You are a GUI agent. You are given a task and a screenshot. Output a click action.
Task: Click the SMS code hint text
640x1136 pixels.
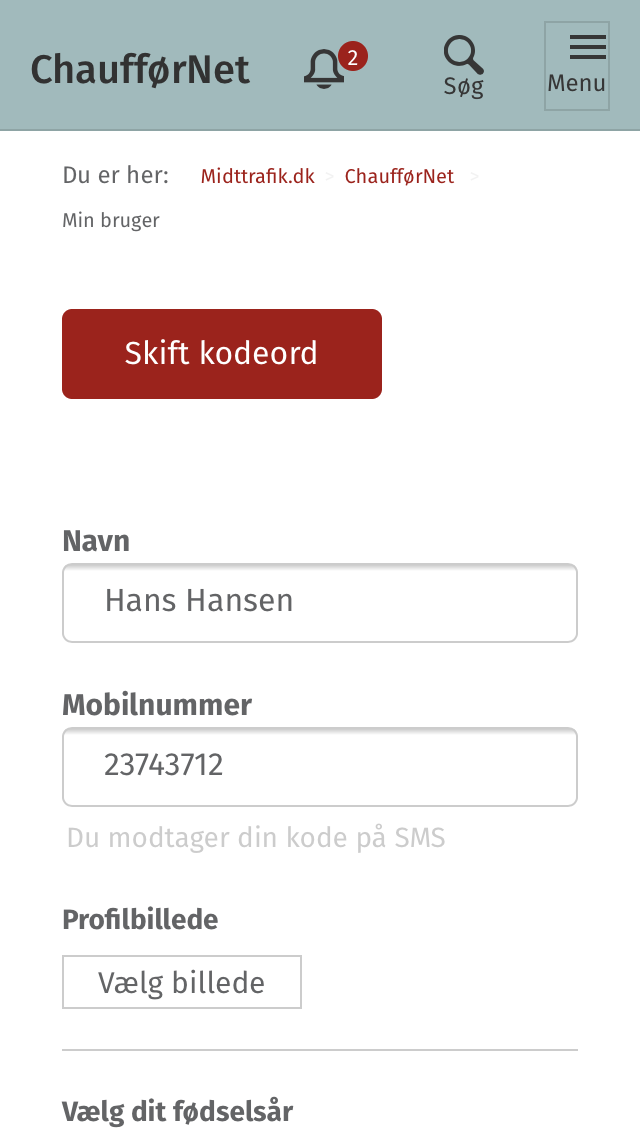256,838
